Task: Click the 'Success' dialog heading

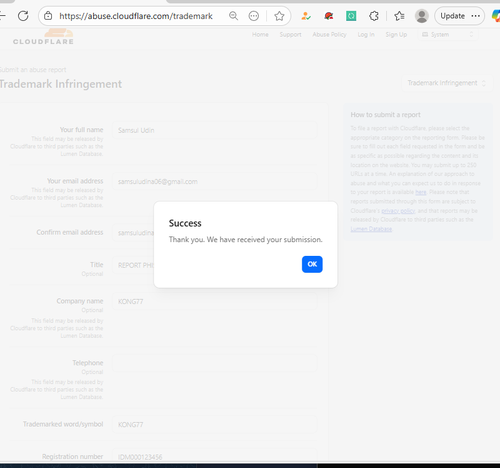Action: click(185, 223)
